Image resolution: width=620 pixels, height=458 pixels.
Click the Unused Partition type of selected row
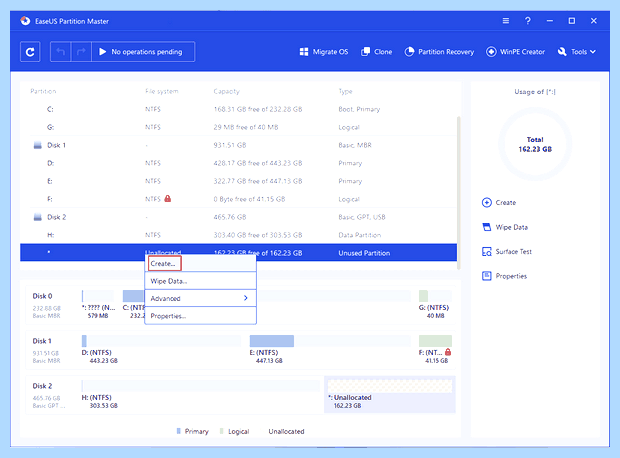(364, 253)
